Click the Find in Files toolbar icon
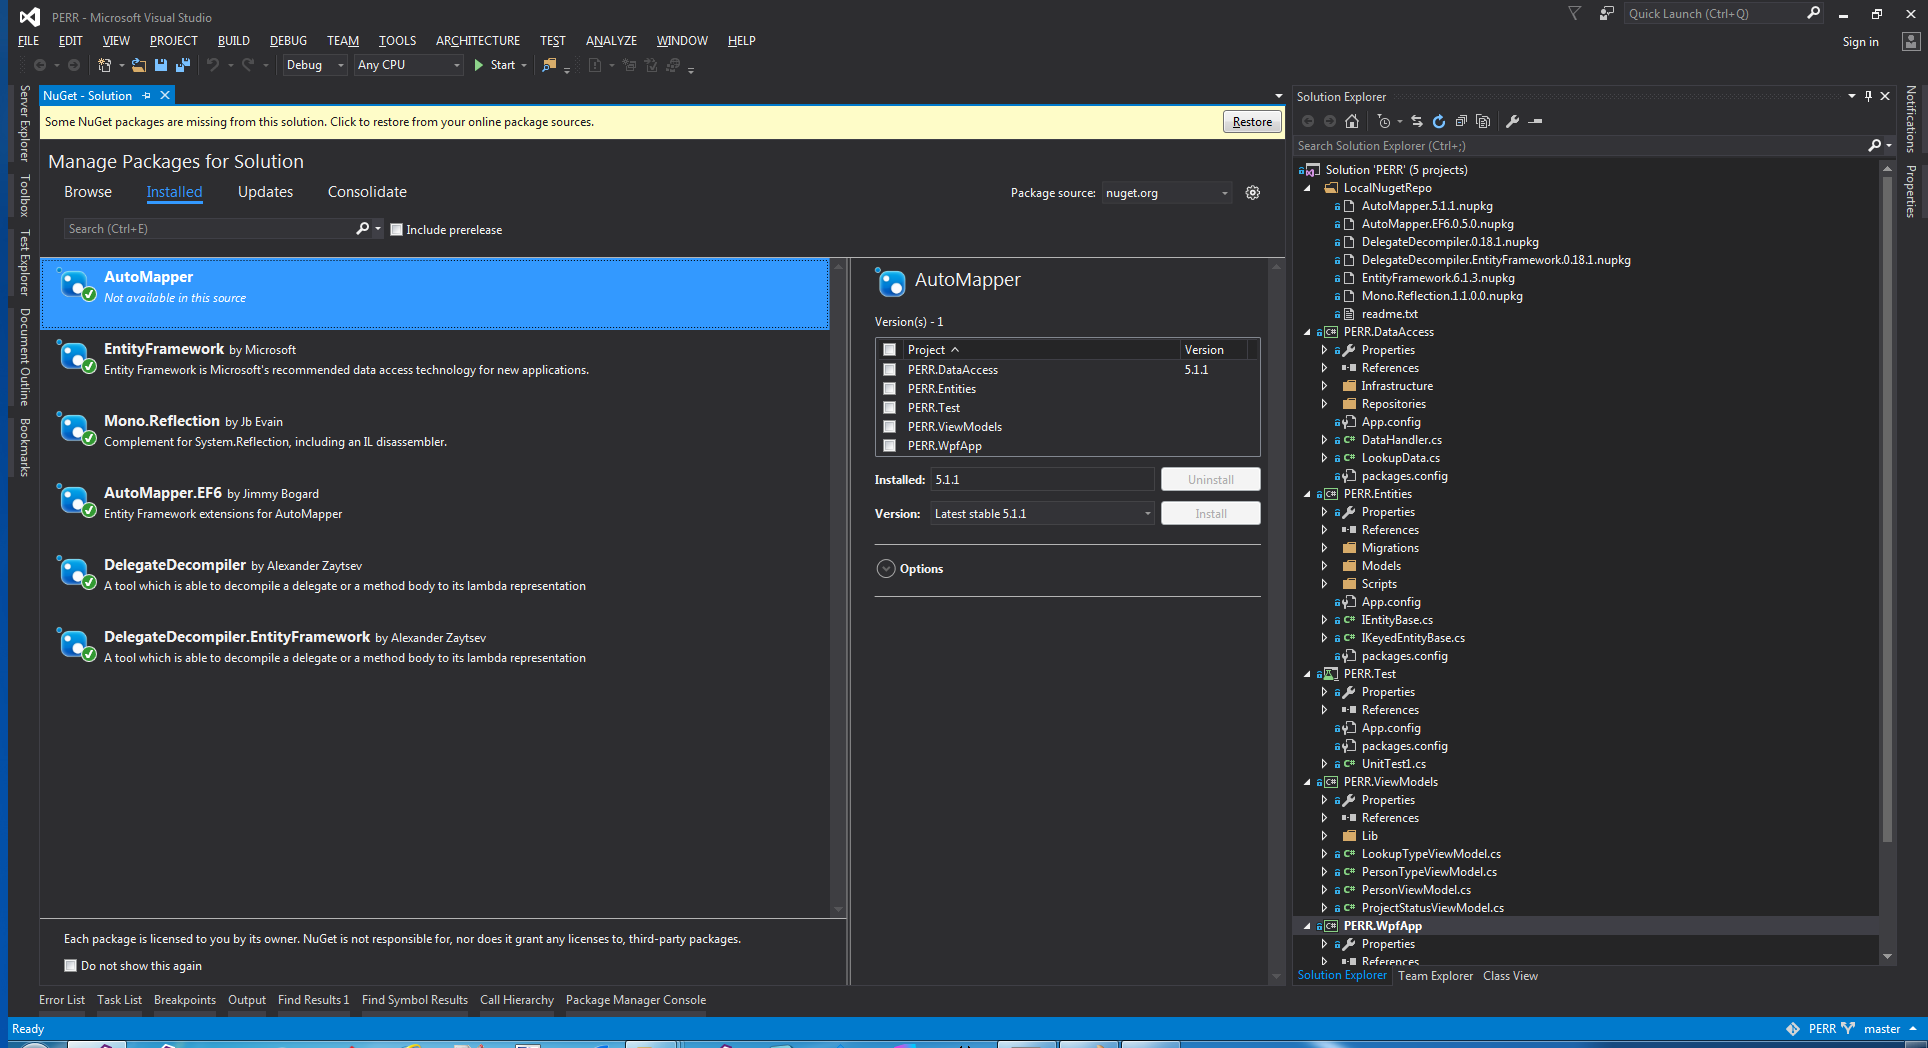 coord(549,65)
